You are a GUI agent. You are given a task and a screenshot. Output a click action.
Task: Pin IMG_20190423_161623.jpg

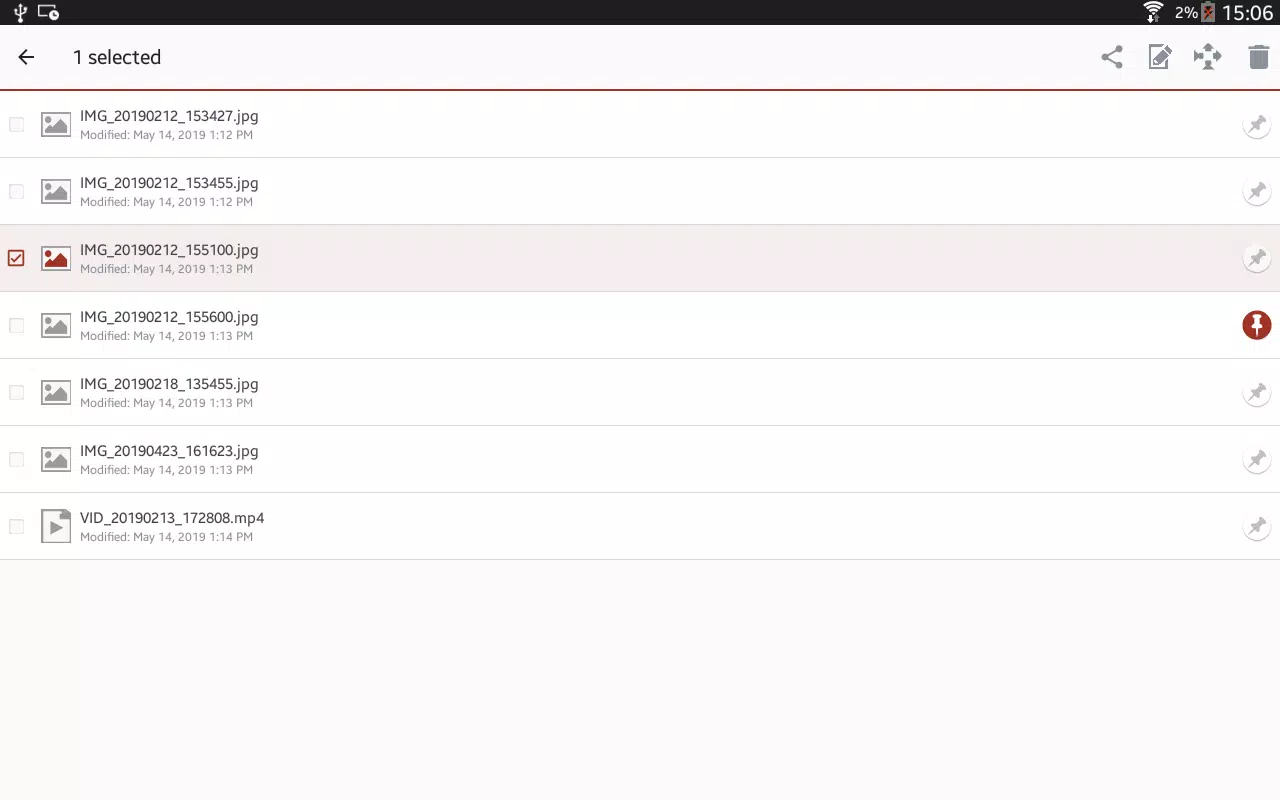coord(1257,459)
